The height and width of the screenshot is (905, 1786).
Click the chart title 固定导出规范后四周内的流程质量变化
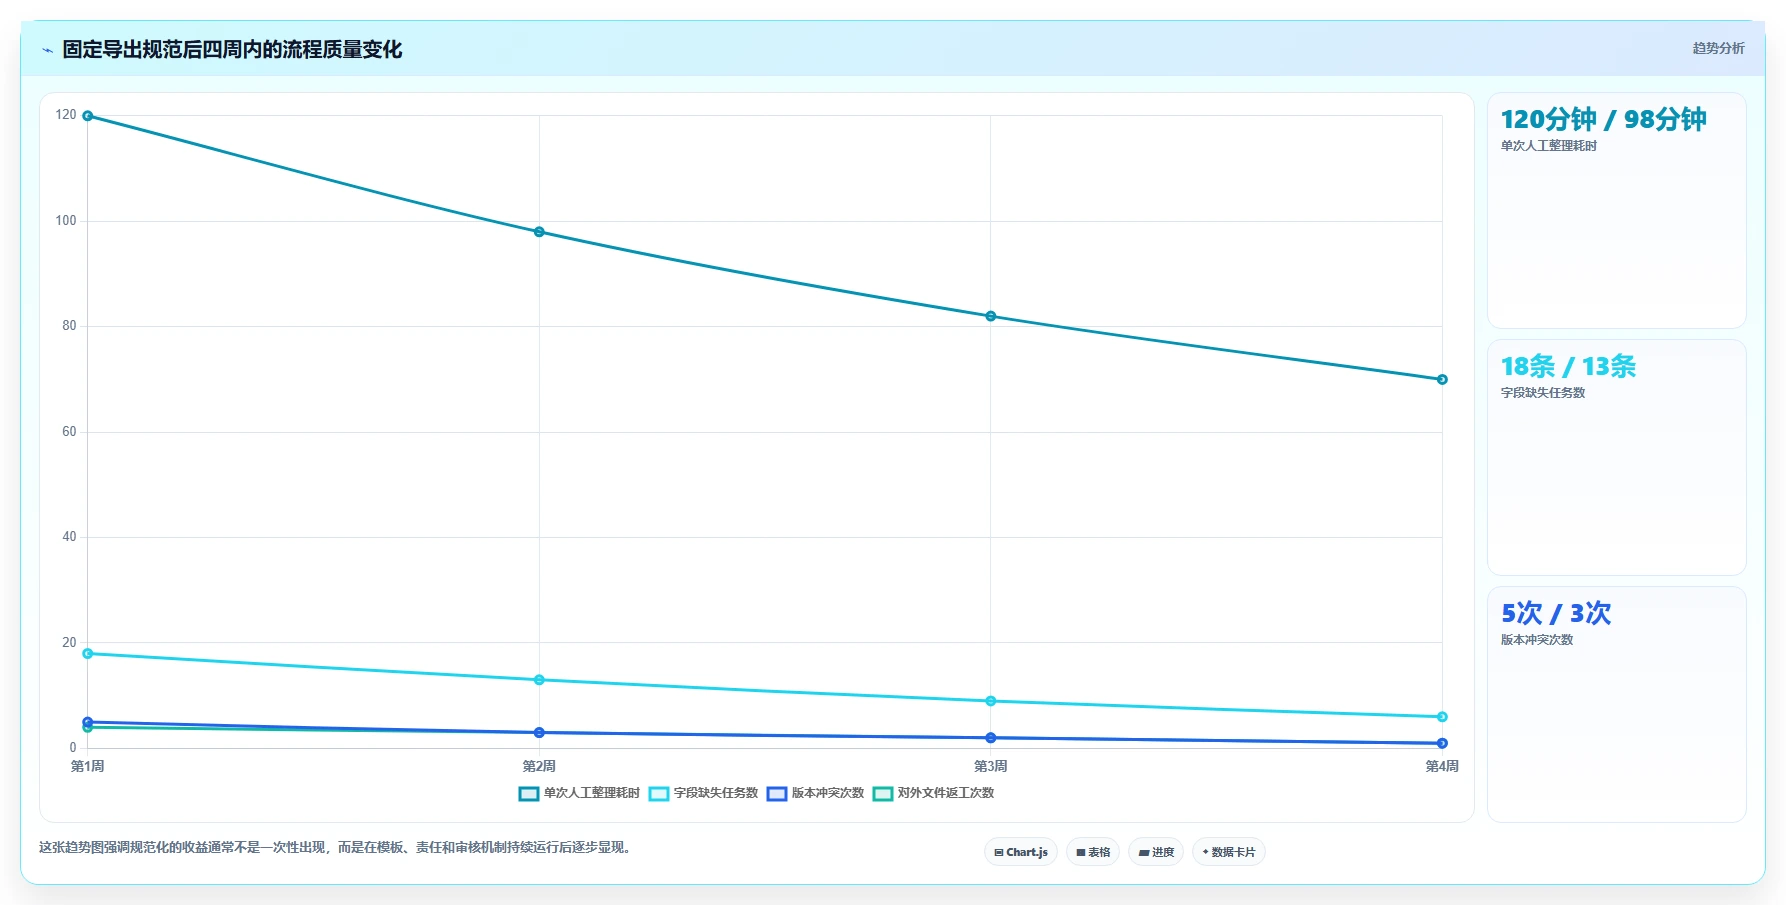pyautogui.click(x=232, y=50)
